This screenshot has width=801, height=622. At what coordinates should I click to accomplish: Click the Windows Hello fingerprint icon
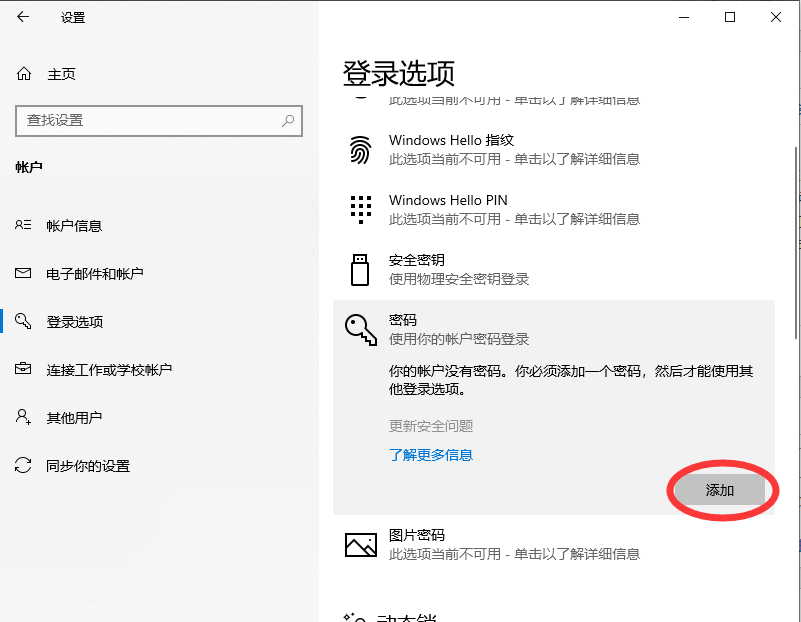pyautogui.click(x=360, y=150)
